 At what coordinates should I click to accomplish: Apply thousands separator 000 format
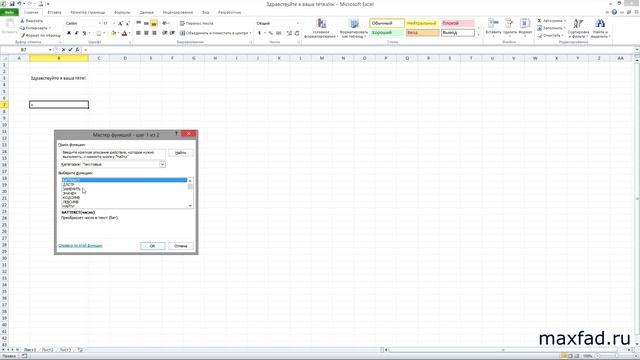pos(278,33)
